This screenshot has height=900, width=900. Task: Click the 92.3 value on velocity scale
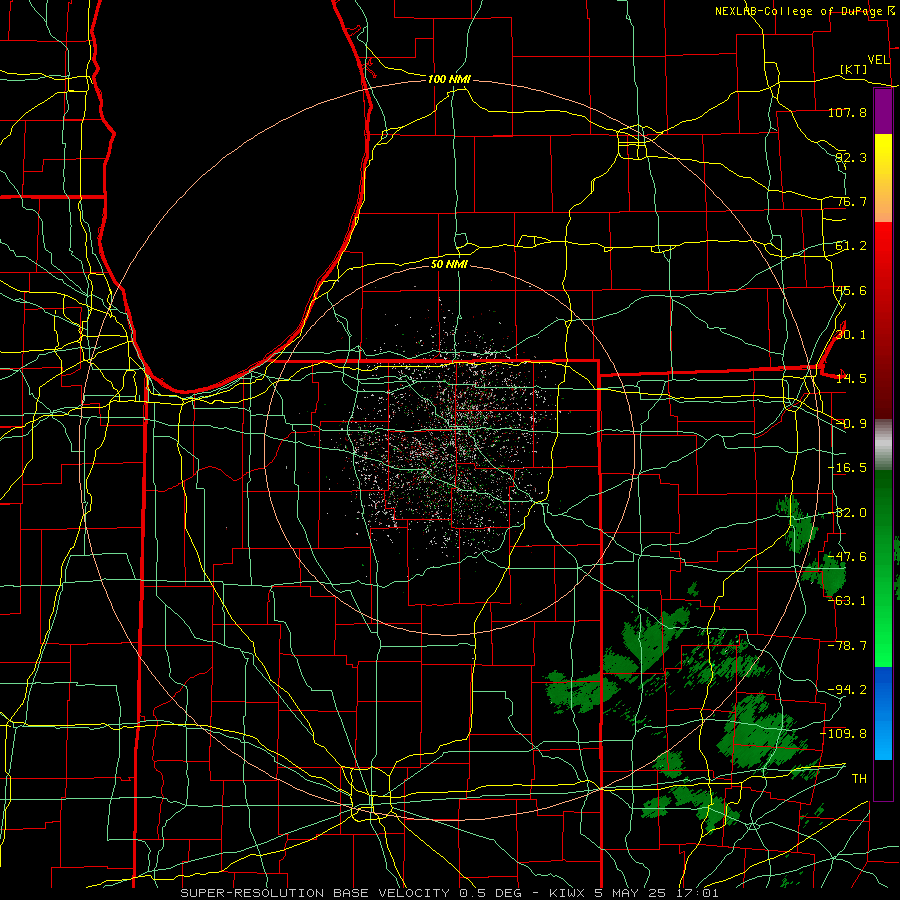[x=851, y=157]
